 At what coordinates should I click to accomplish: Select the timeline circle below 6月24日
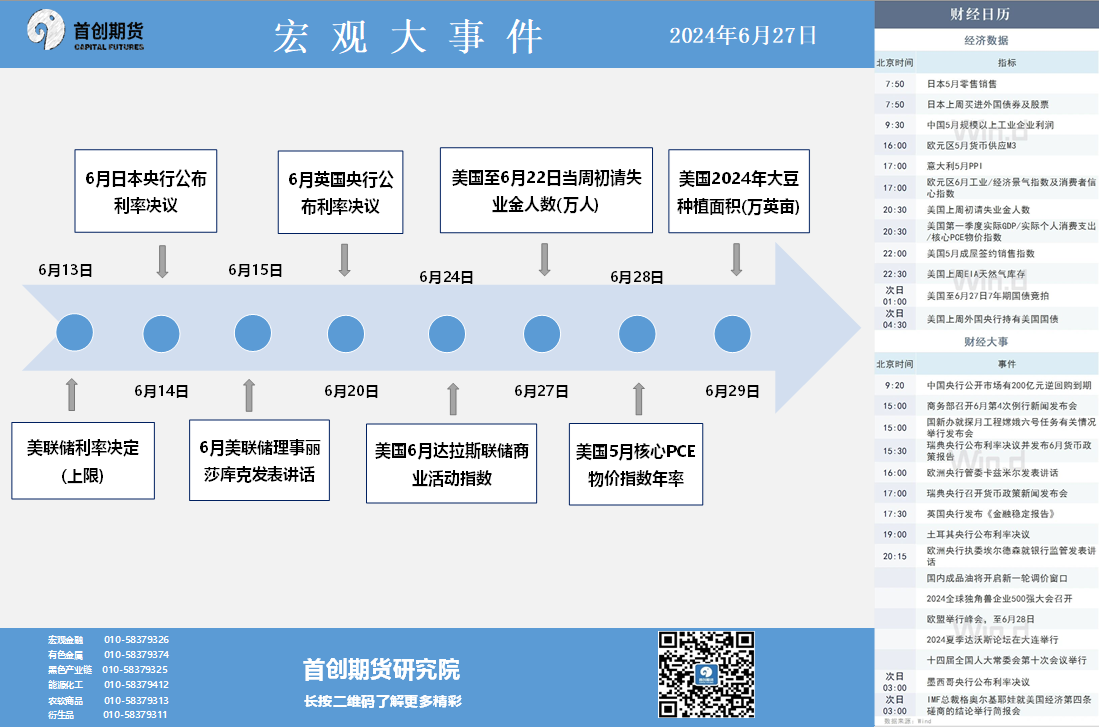pos(446,334)
